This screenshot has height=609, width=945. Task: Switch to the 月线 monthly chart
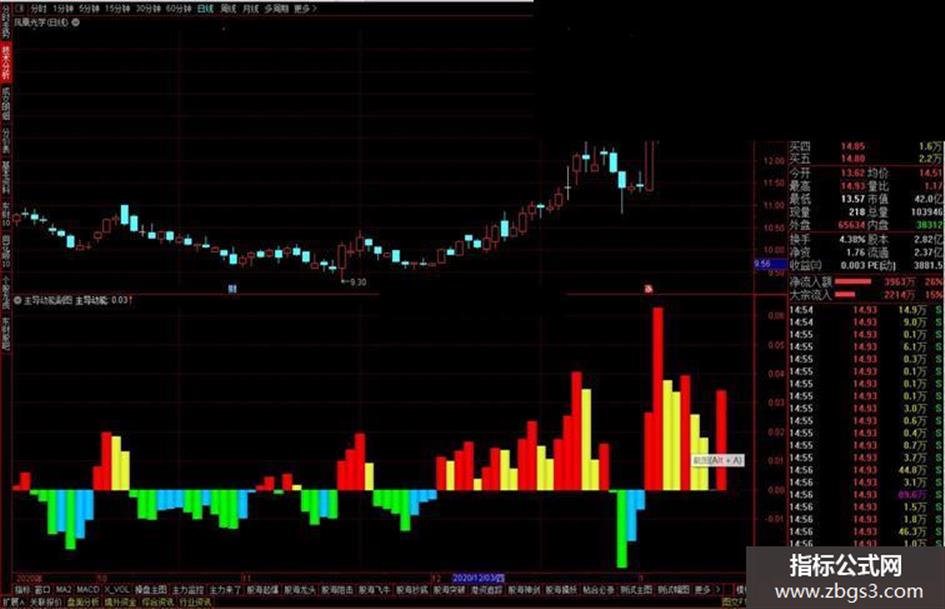pos(250,9)
